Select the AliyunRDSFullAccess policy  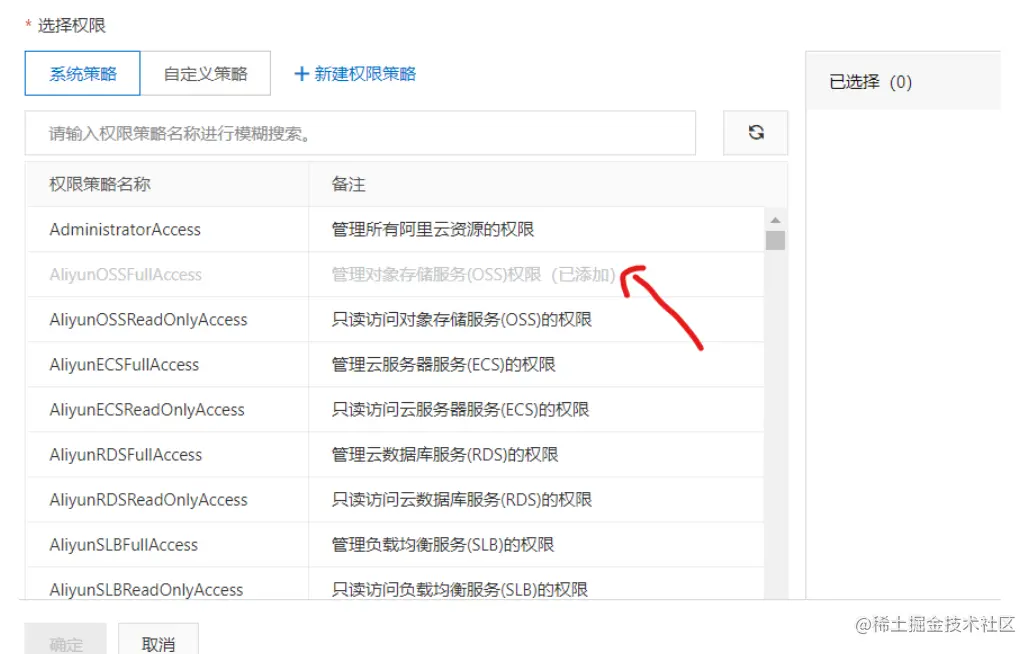(125, 454)
